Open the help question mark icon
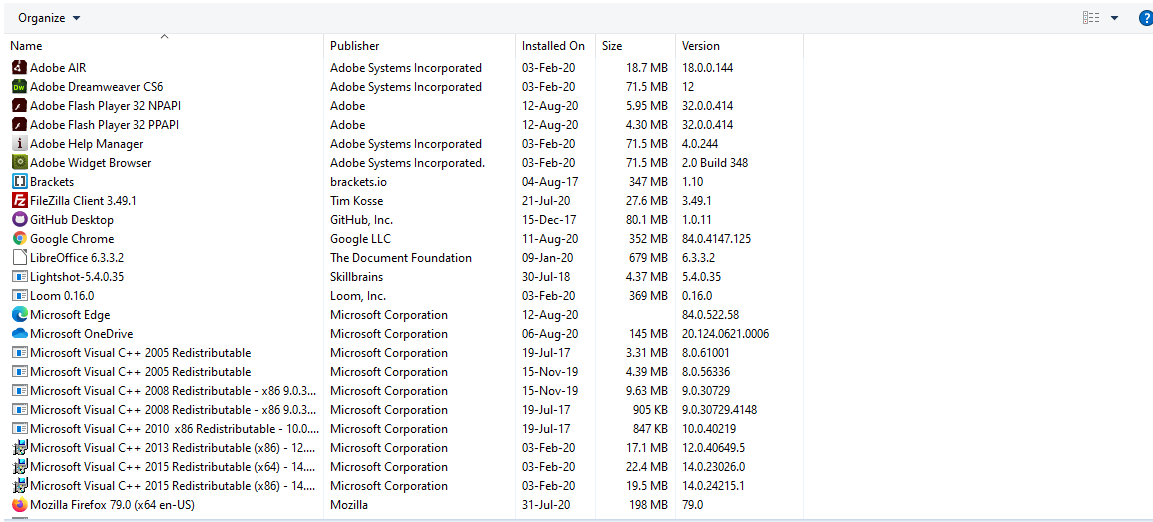 pyautogui.click(x=1145, y=18)
